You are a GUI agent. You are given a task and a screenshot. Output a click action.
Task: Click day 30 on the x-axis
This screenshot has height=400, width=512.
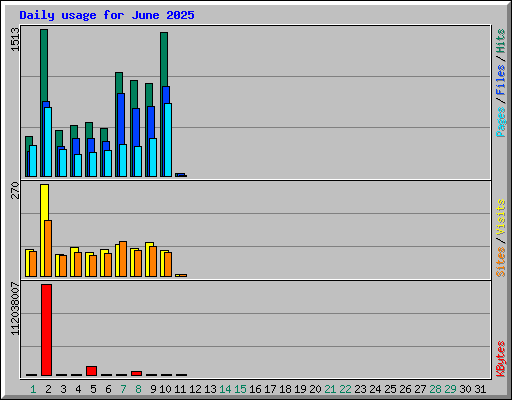465,389
